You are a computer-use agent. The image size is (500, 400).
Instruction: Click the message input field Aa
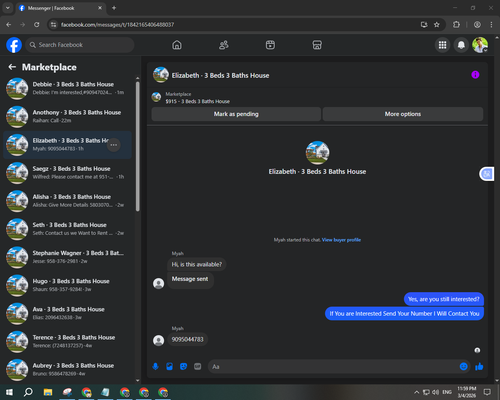[333, 367]
